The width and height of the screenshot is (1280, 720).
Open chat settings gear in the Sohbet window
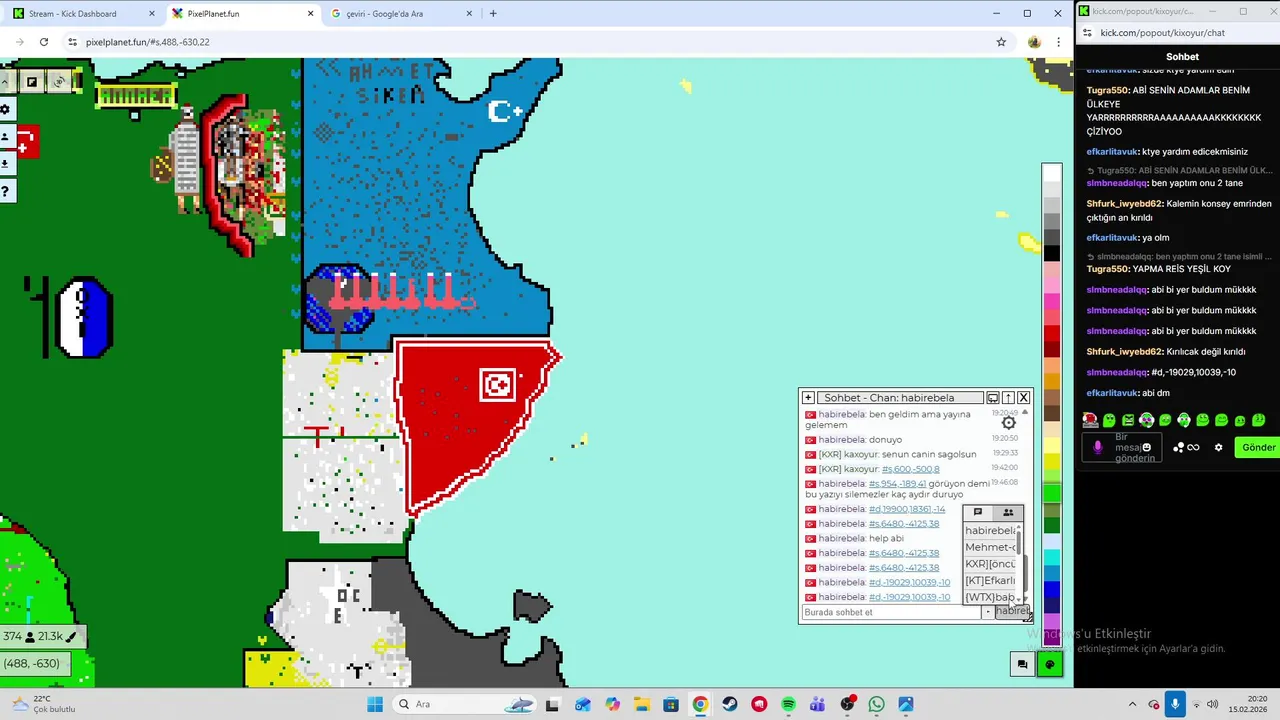click(1008, 423)
